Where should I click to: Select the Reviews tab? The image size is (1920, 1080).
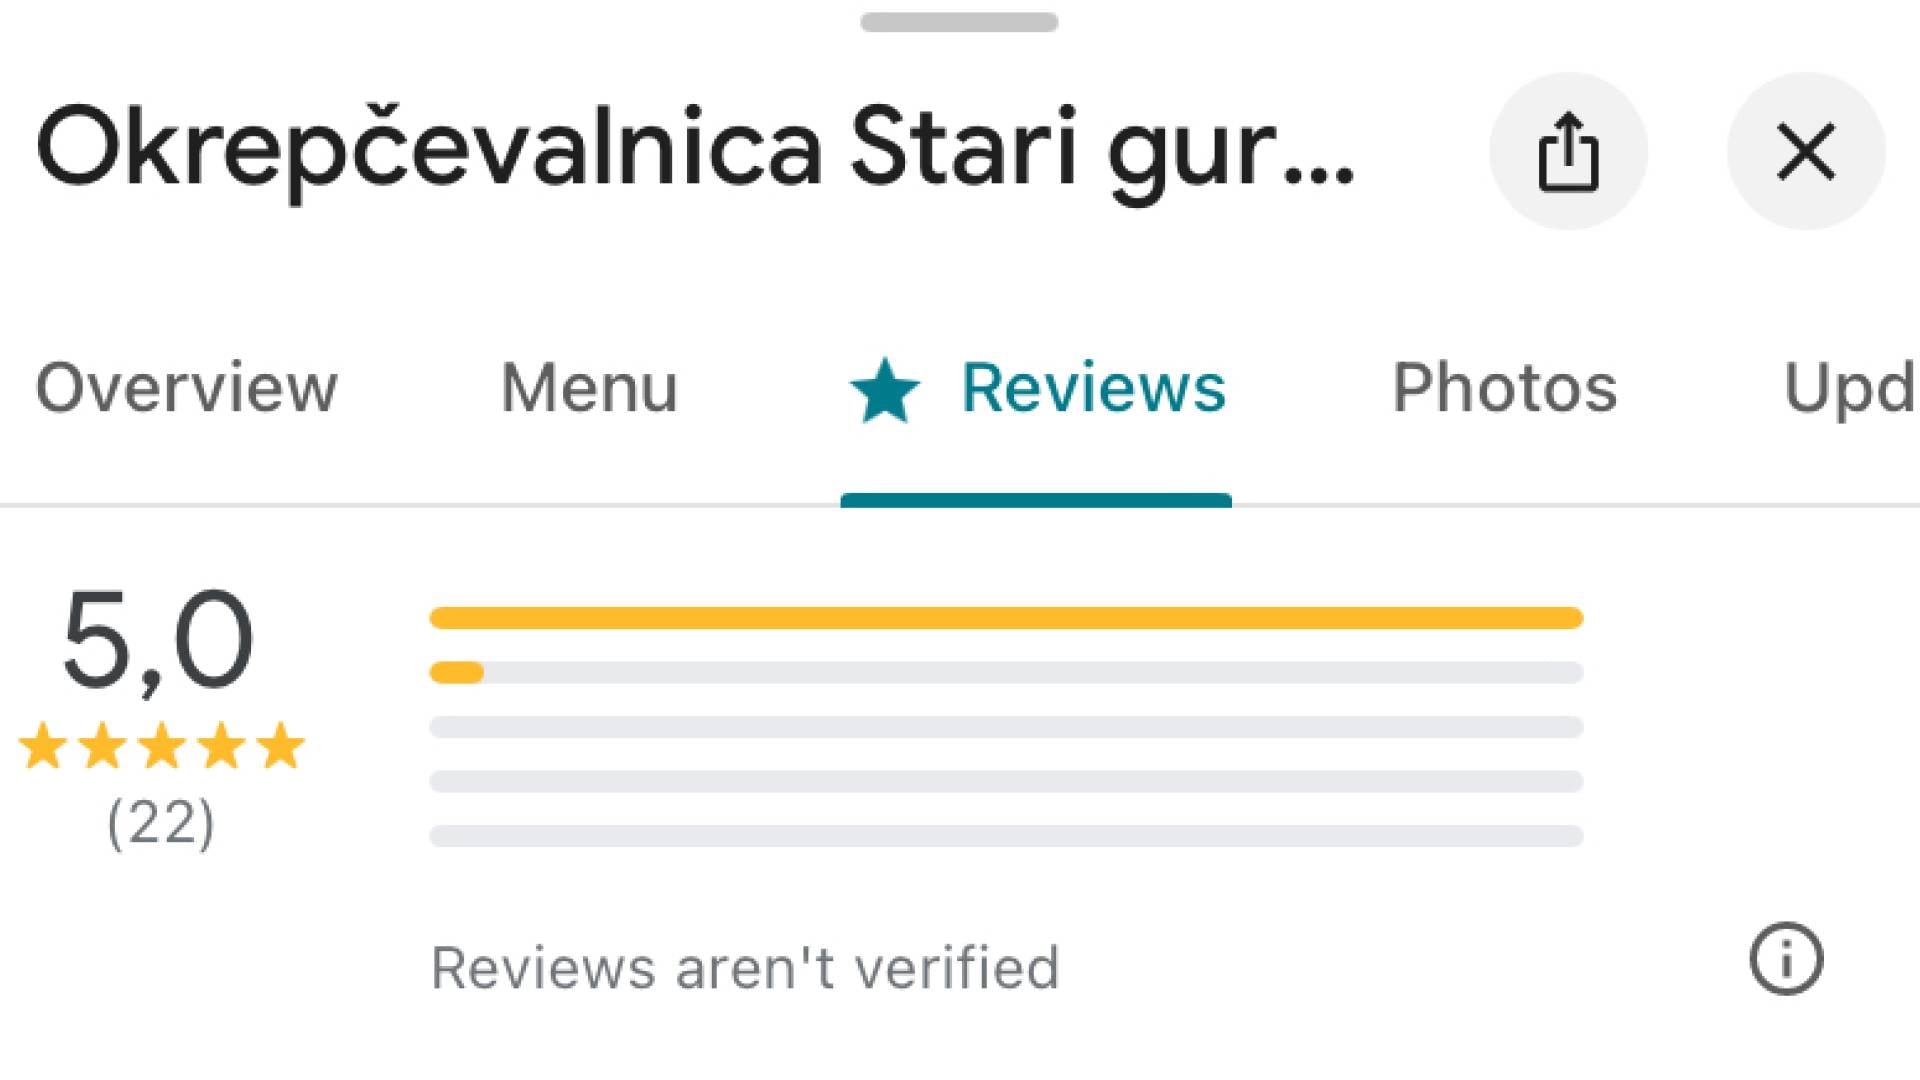pyautogui.click(x=1036, y=388)
